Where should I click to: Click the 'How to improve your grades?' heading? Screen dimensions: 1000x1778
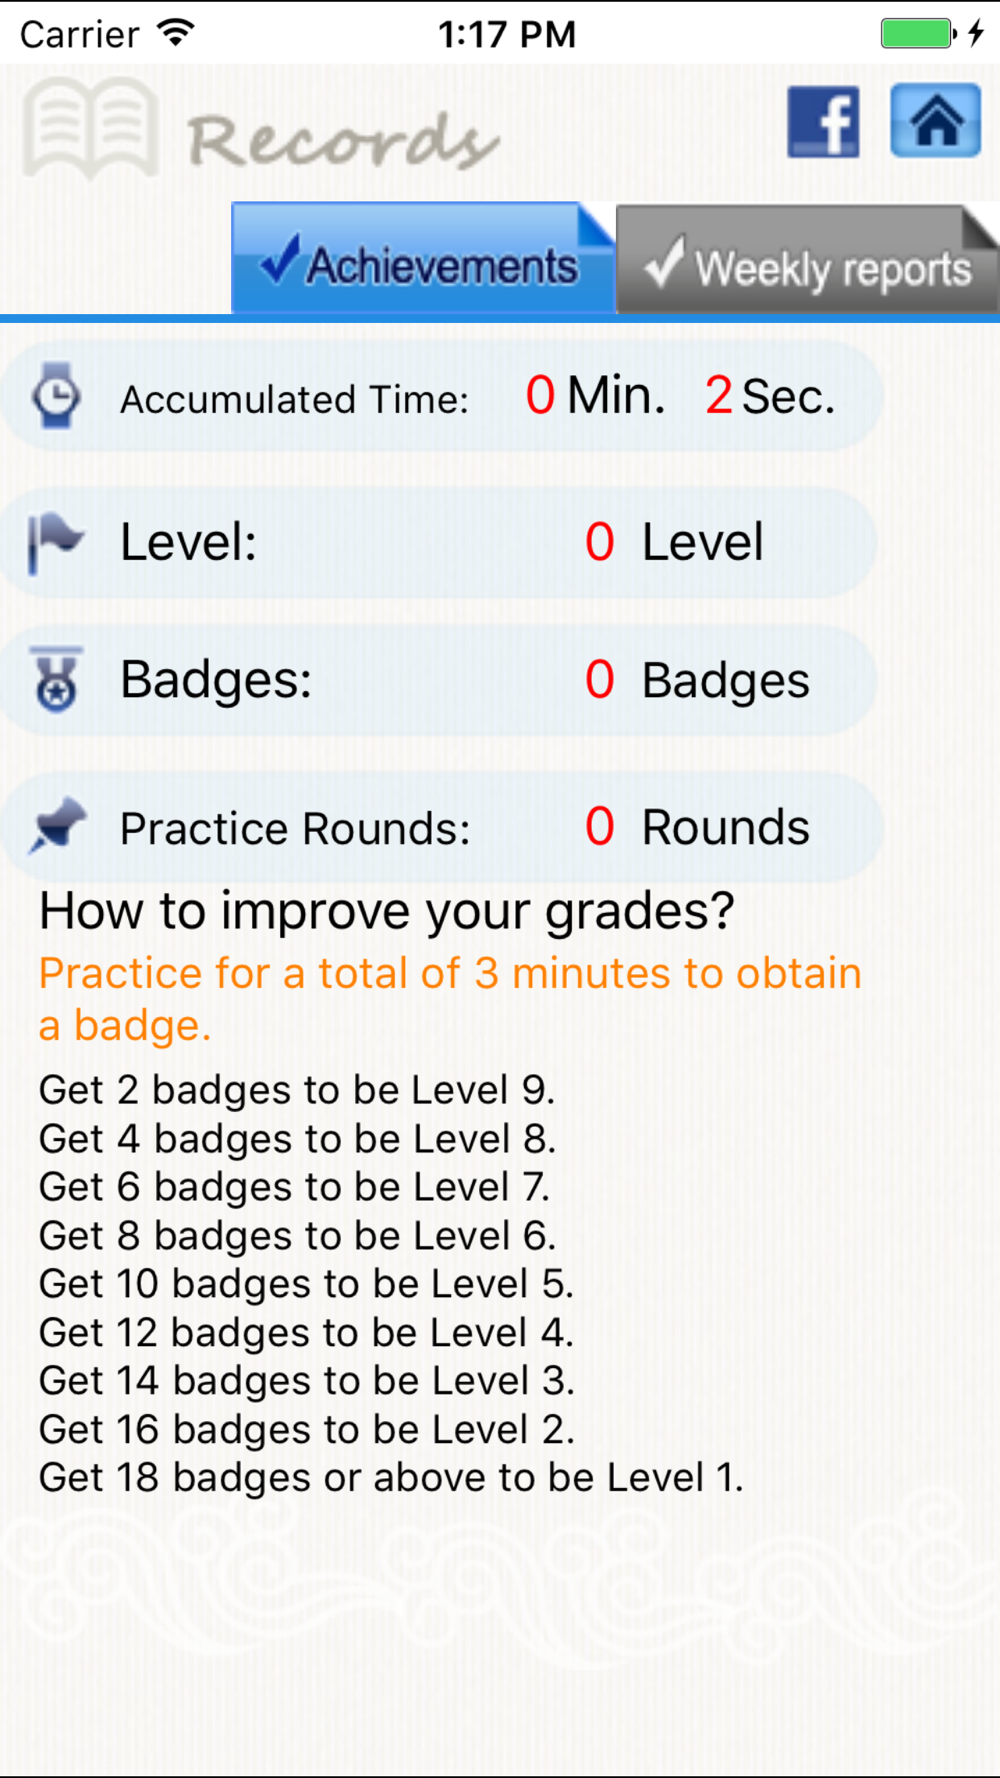386,912
